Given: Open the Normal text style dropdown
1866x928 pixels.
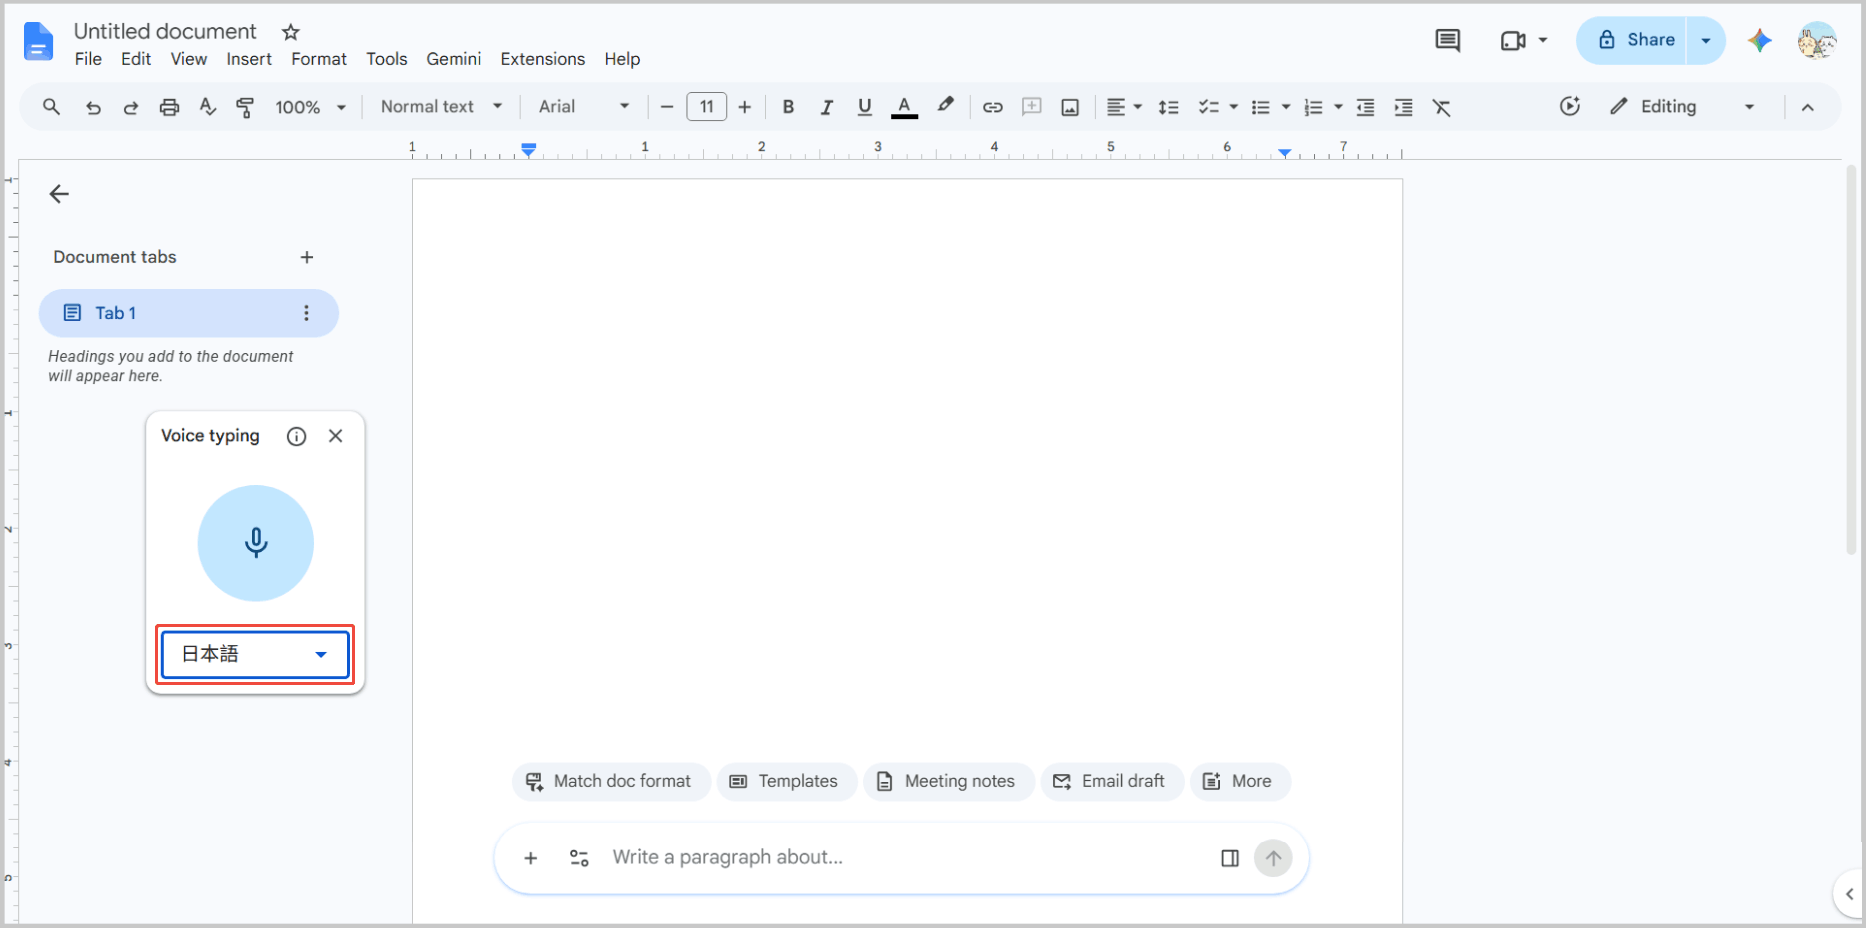Looking at the screenshot, I should coord(441,106).
